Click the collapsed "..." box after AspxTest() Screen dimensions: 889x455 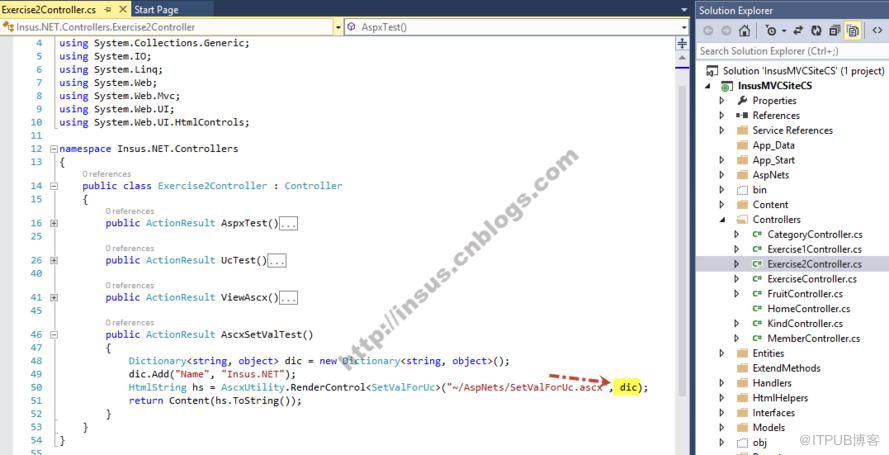[x=289, y=224]
